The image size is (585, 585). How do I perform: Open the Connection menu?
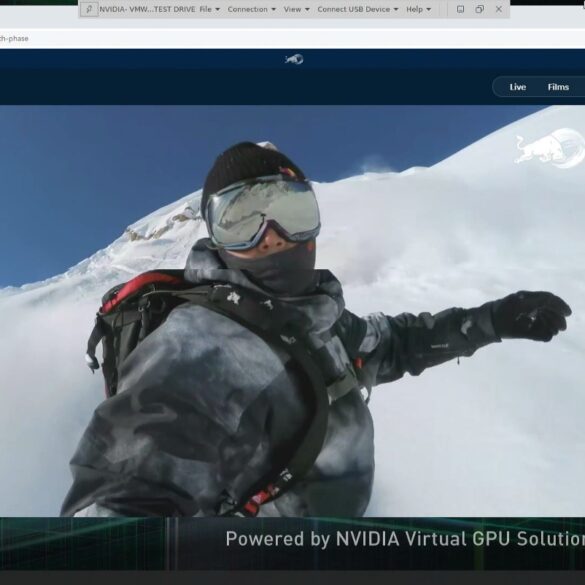pos(251,9)
